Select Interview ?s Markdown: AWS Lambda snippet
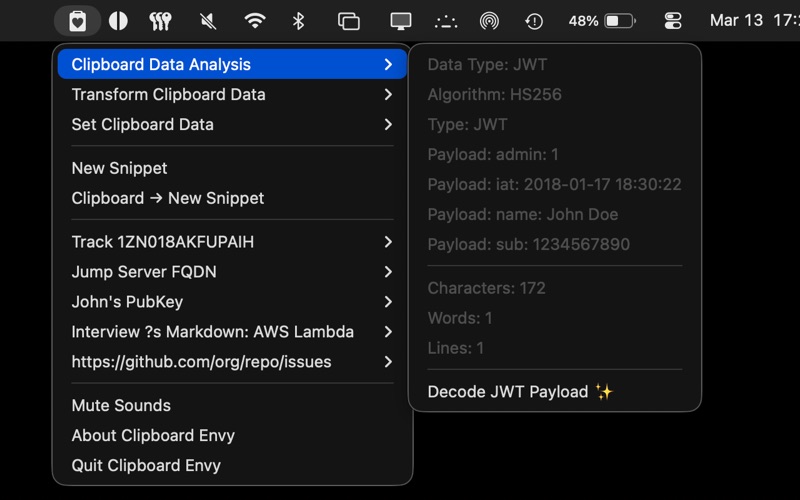 click(x=232, y=332)
